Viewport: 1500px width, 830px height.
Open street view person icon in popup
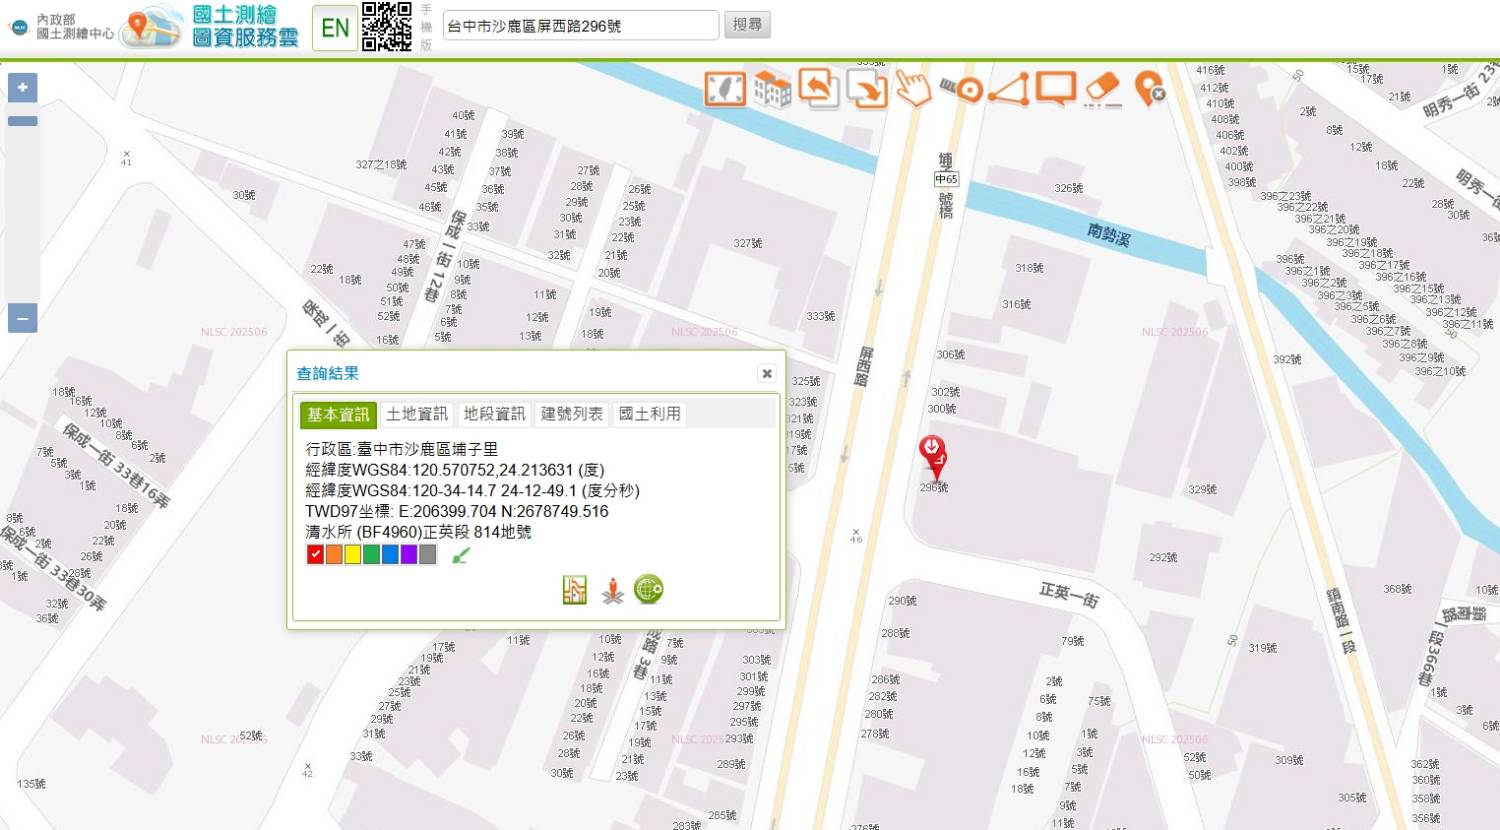tap(612, 591)
